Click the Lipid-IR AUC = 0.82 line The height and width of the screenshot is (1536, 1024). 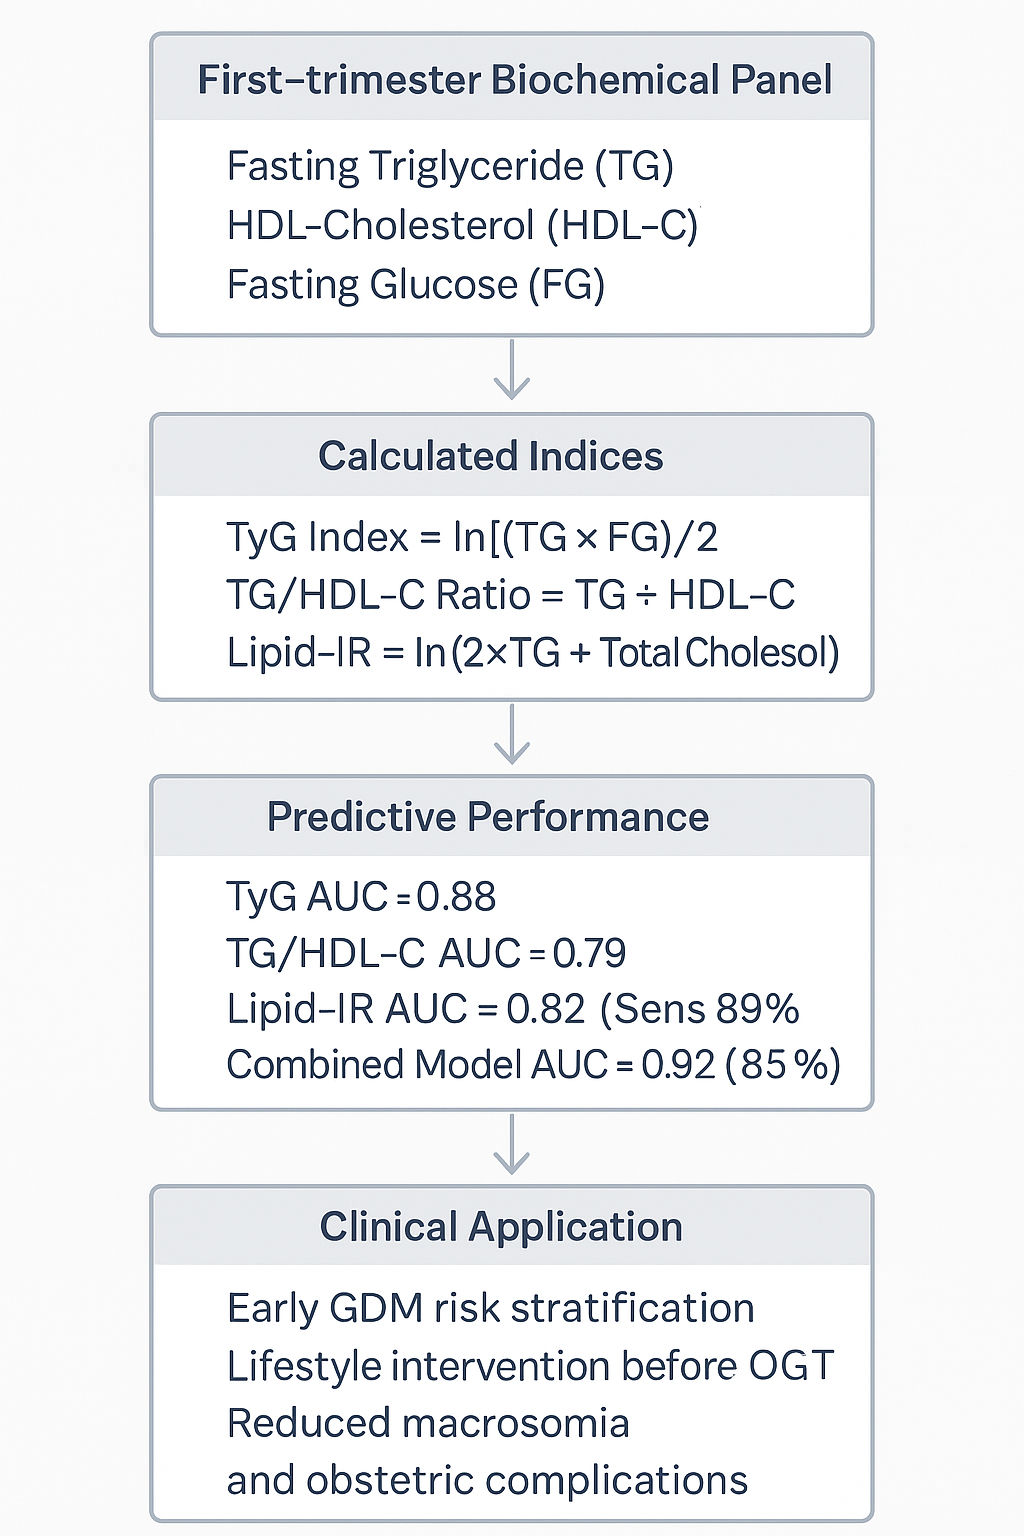click(512, 1009)
